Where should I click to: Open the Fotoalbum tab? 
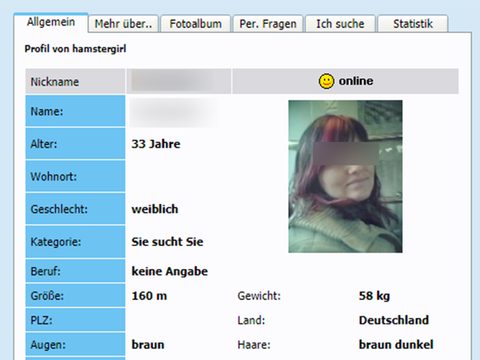(x=196, y=24)
